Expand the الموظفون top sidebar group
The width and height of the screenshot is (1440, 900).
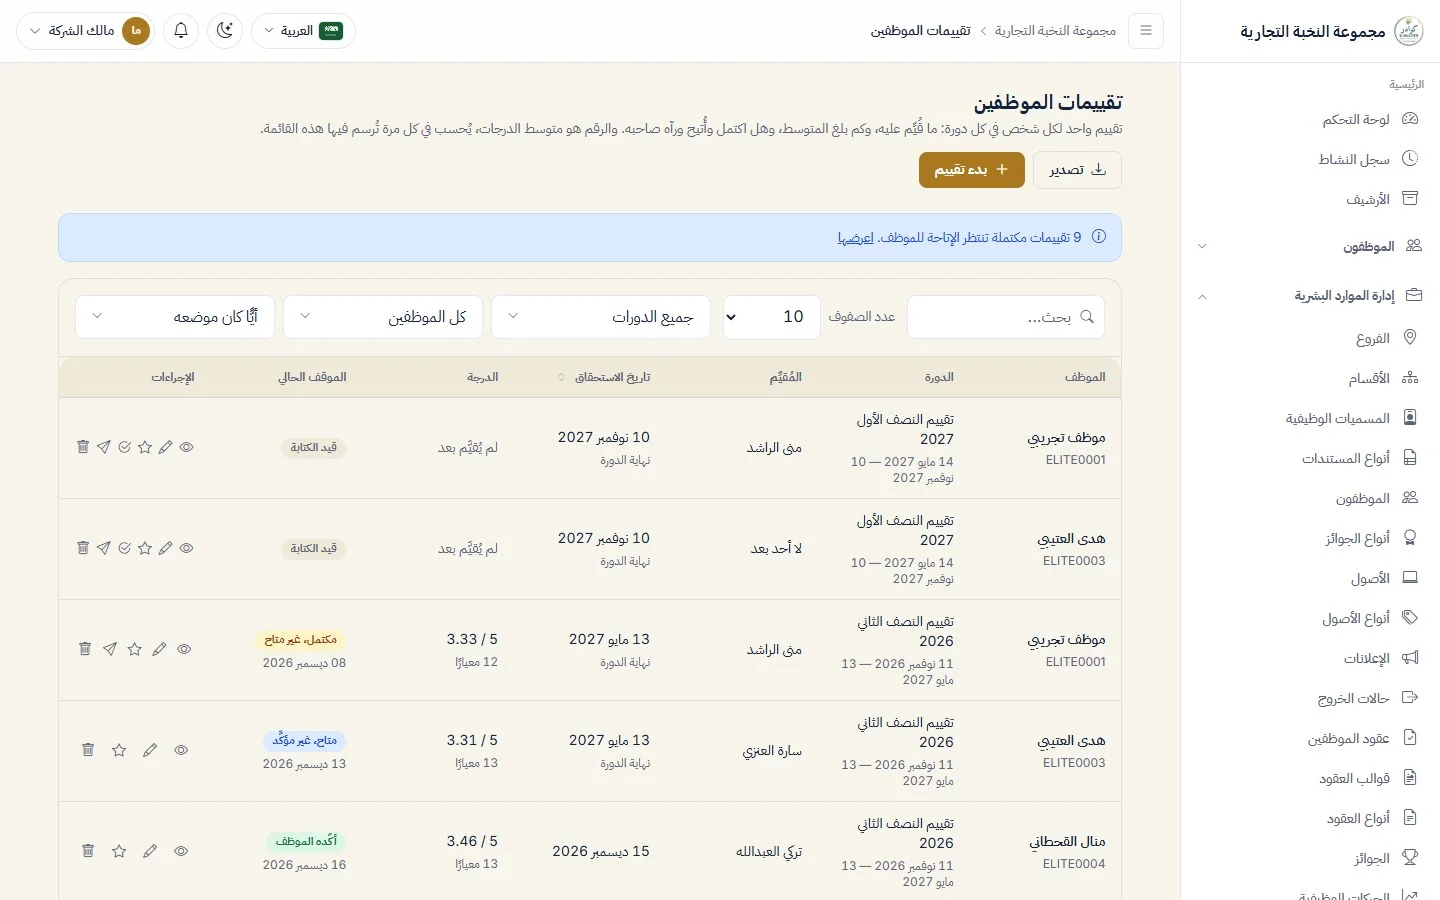1310,246
